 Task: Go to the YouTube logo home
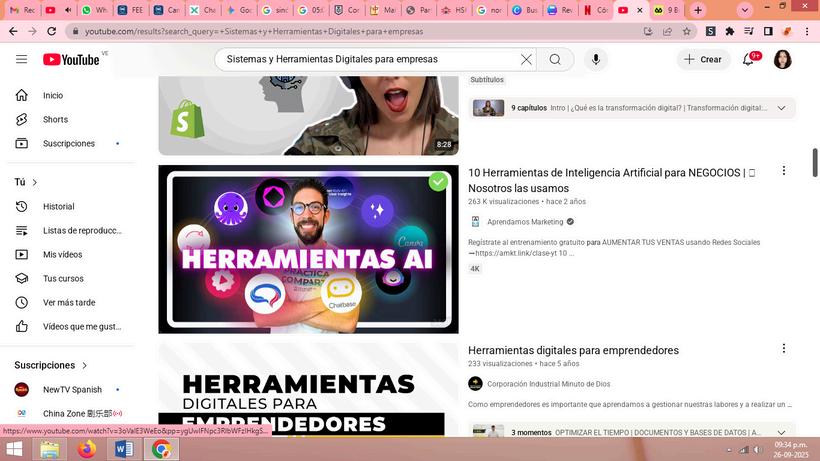(71, 60)
